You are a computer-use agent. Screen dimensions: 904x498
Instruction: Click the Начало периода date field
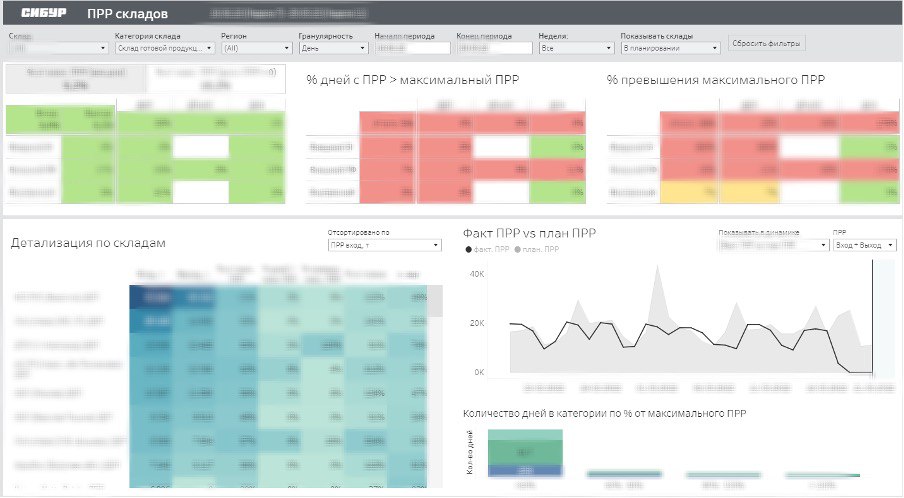coord(412,48)
